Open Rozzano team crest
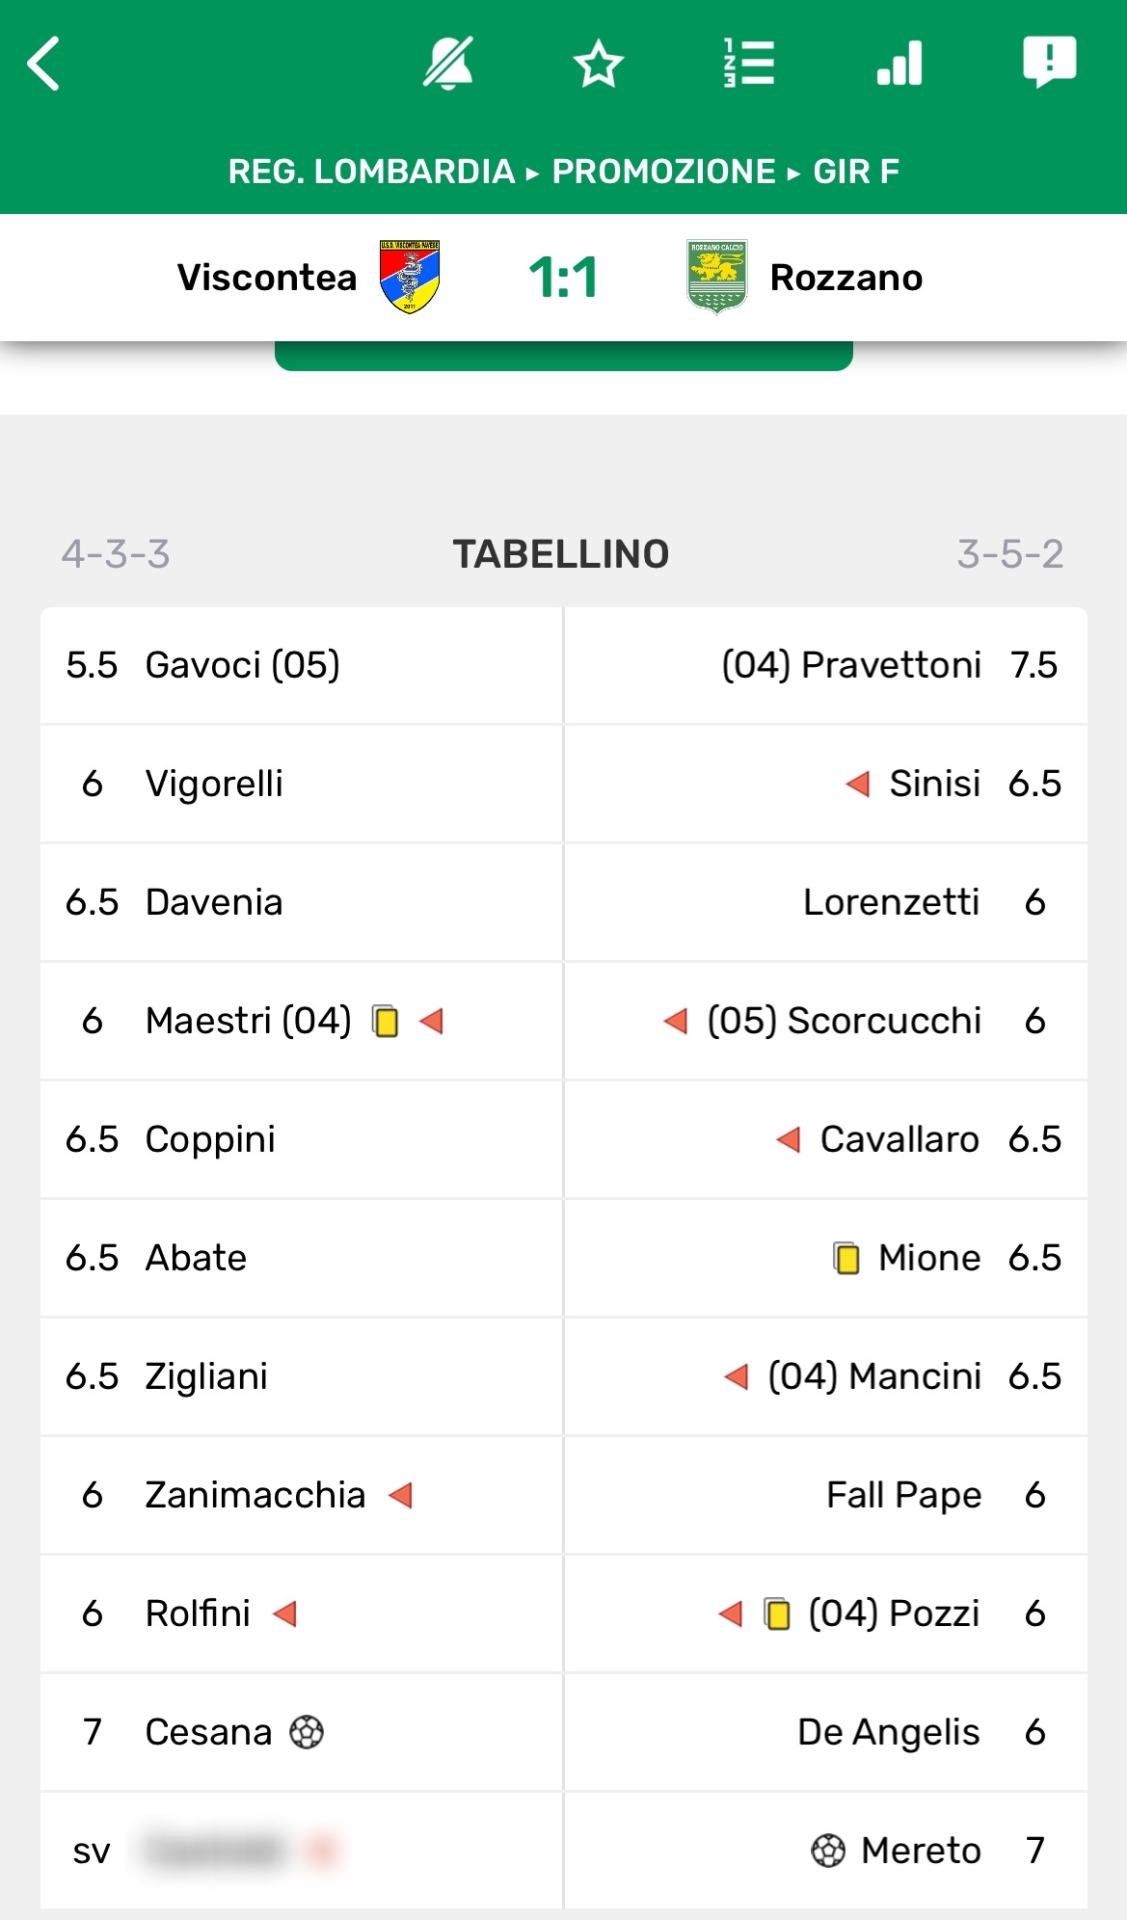The width and height of the screenshot is (1127, 1920). tap(717, 277)
